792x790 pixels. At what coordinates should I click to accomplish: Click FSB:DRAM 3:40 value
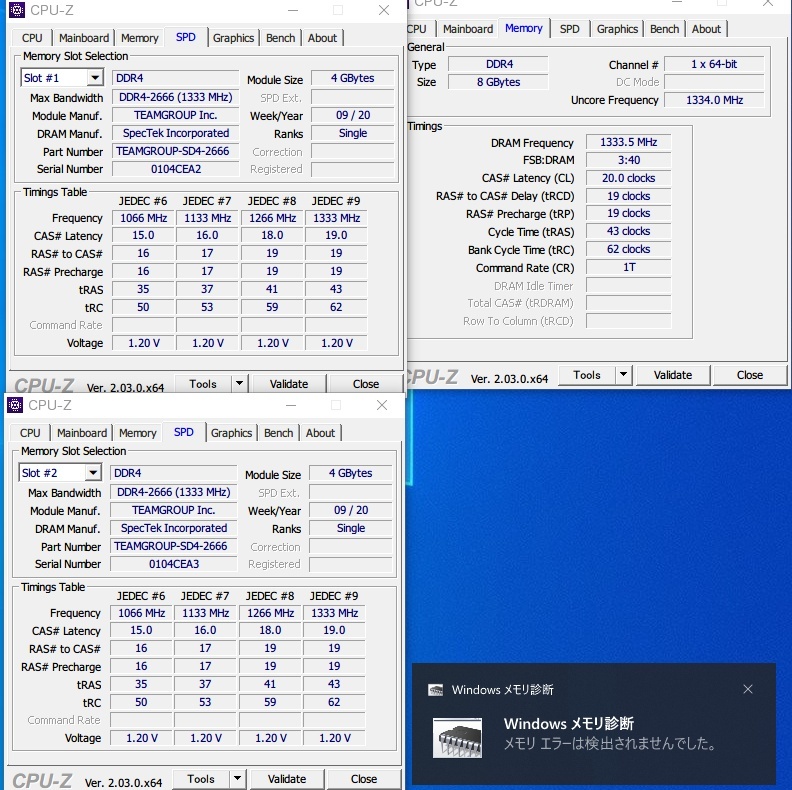click(x=628, y=160)
